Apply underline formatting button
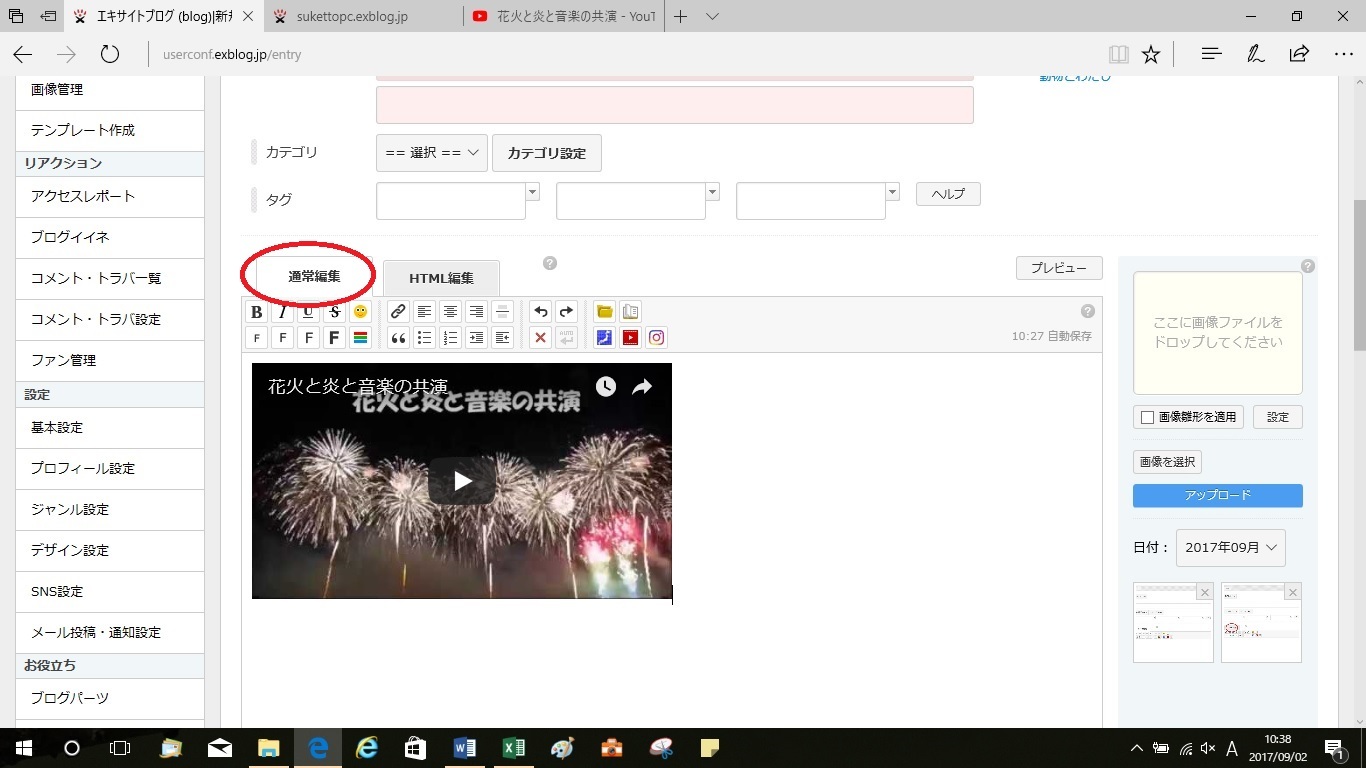This screenshot has width=1366, height=768. coord(309,312)
